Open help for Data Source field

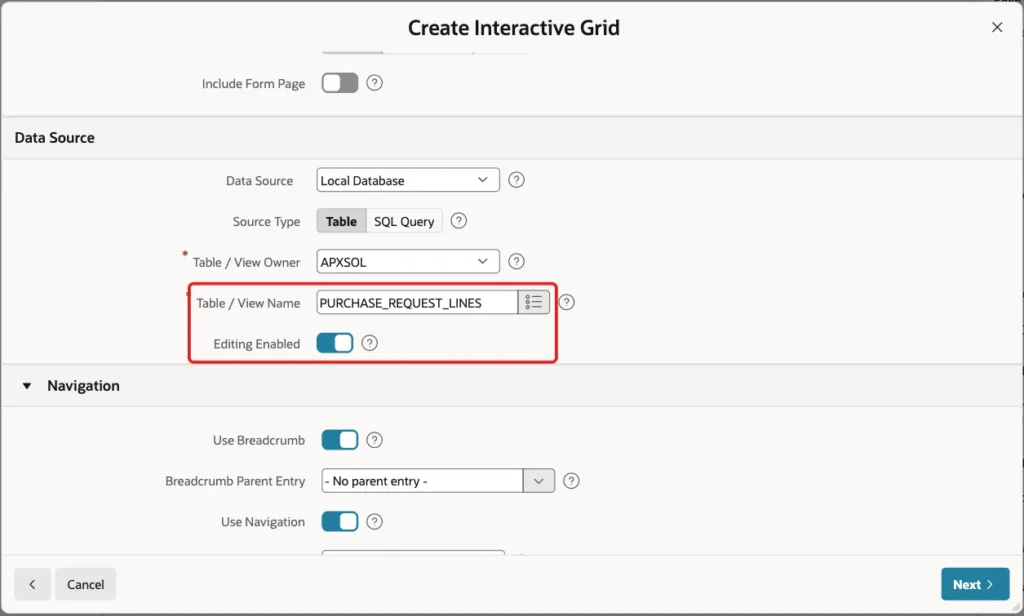click(x=516, y=180)
